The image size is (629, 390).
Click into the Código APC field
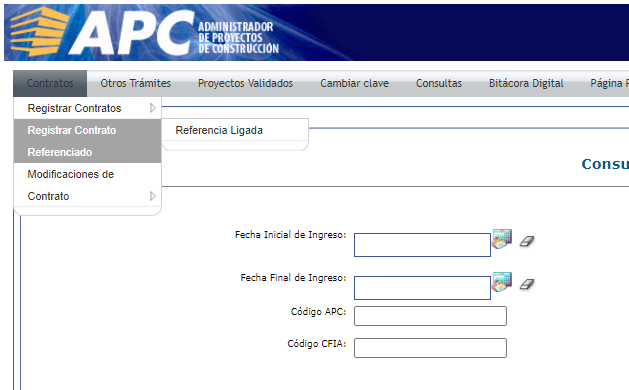point(430,316)
